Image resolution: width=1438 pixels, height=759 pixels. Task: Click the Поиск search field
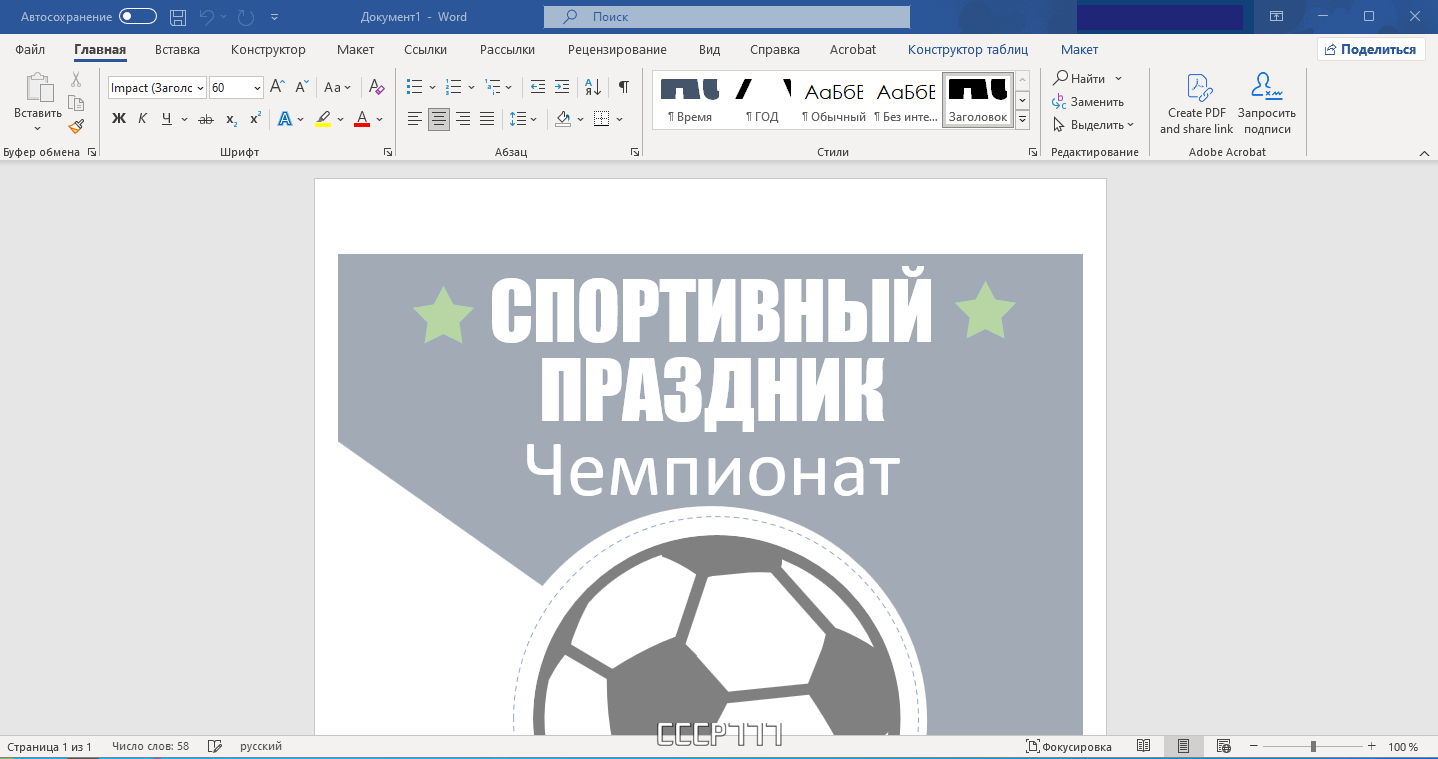[x=727, y=17]
